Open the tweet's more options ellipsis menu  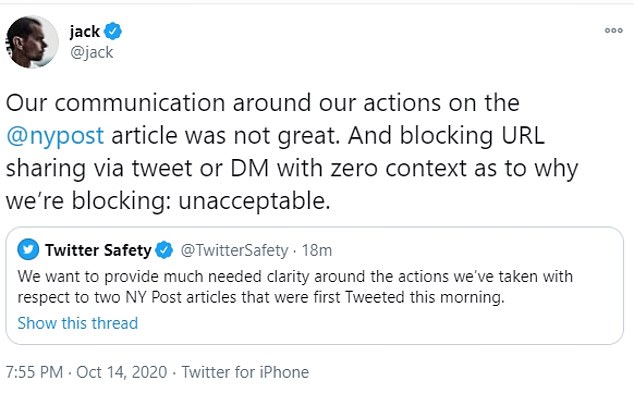click(x=613, y=30)
